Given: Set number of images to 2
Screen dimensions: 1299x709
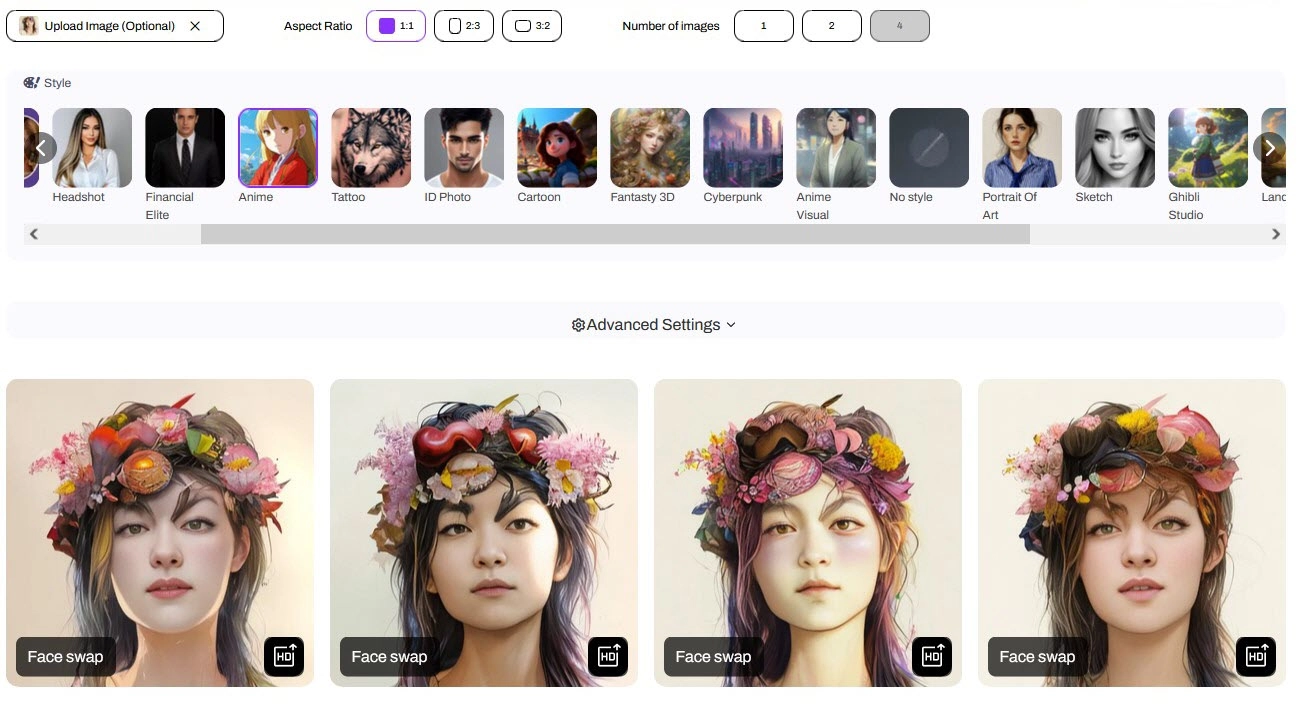Looking at the screenshot, I should pos(831,26).
